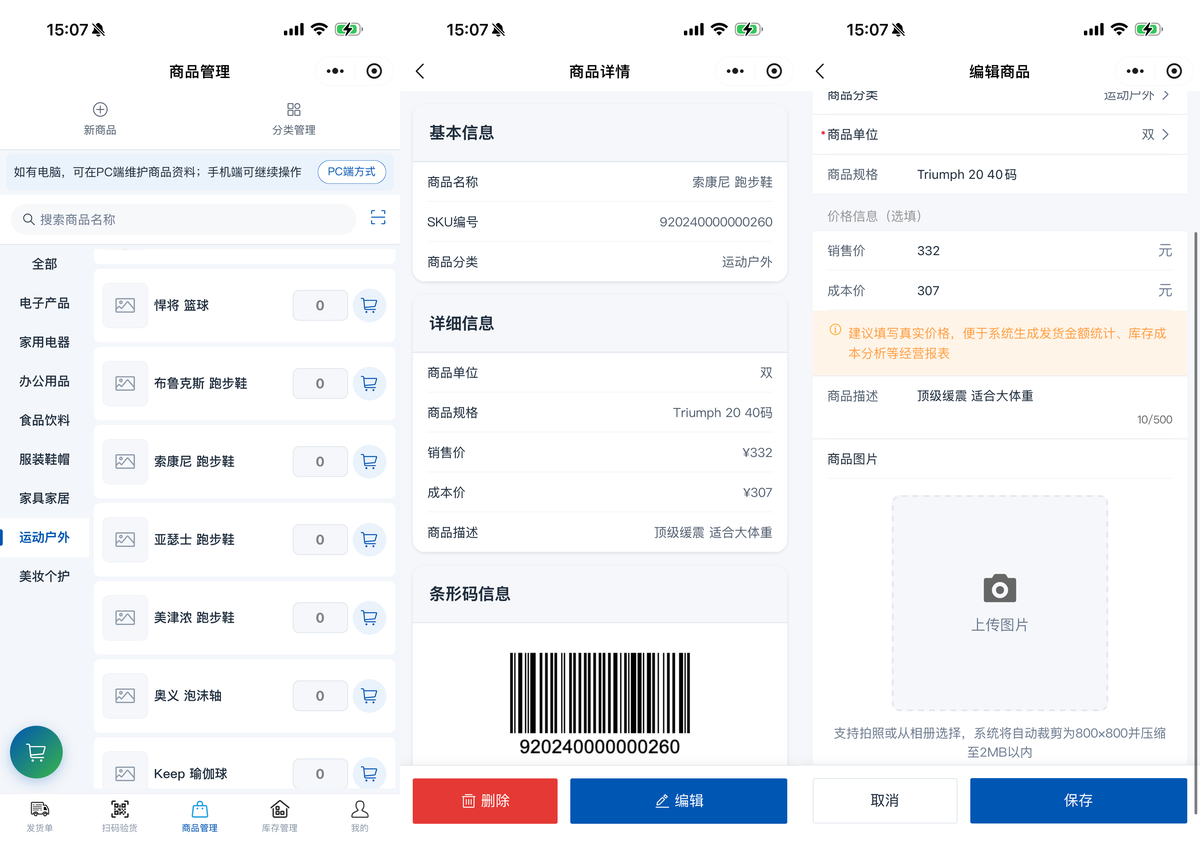Tap quantity box for 美津浓 跑步鞋
This screenshot has height=868, width=1200.
pos(320,618)
